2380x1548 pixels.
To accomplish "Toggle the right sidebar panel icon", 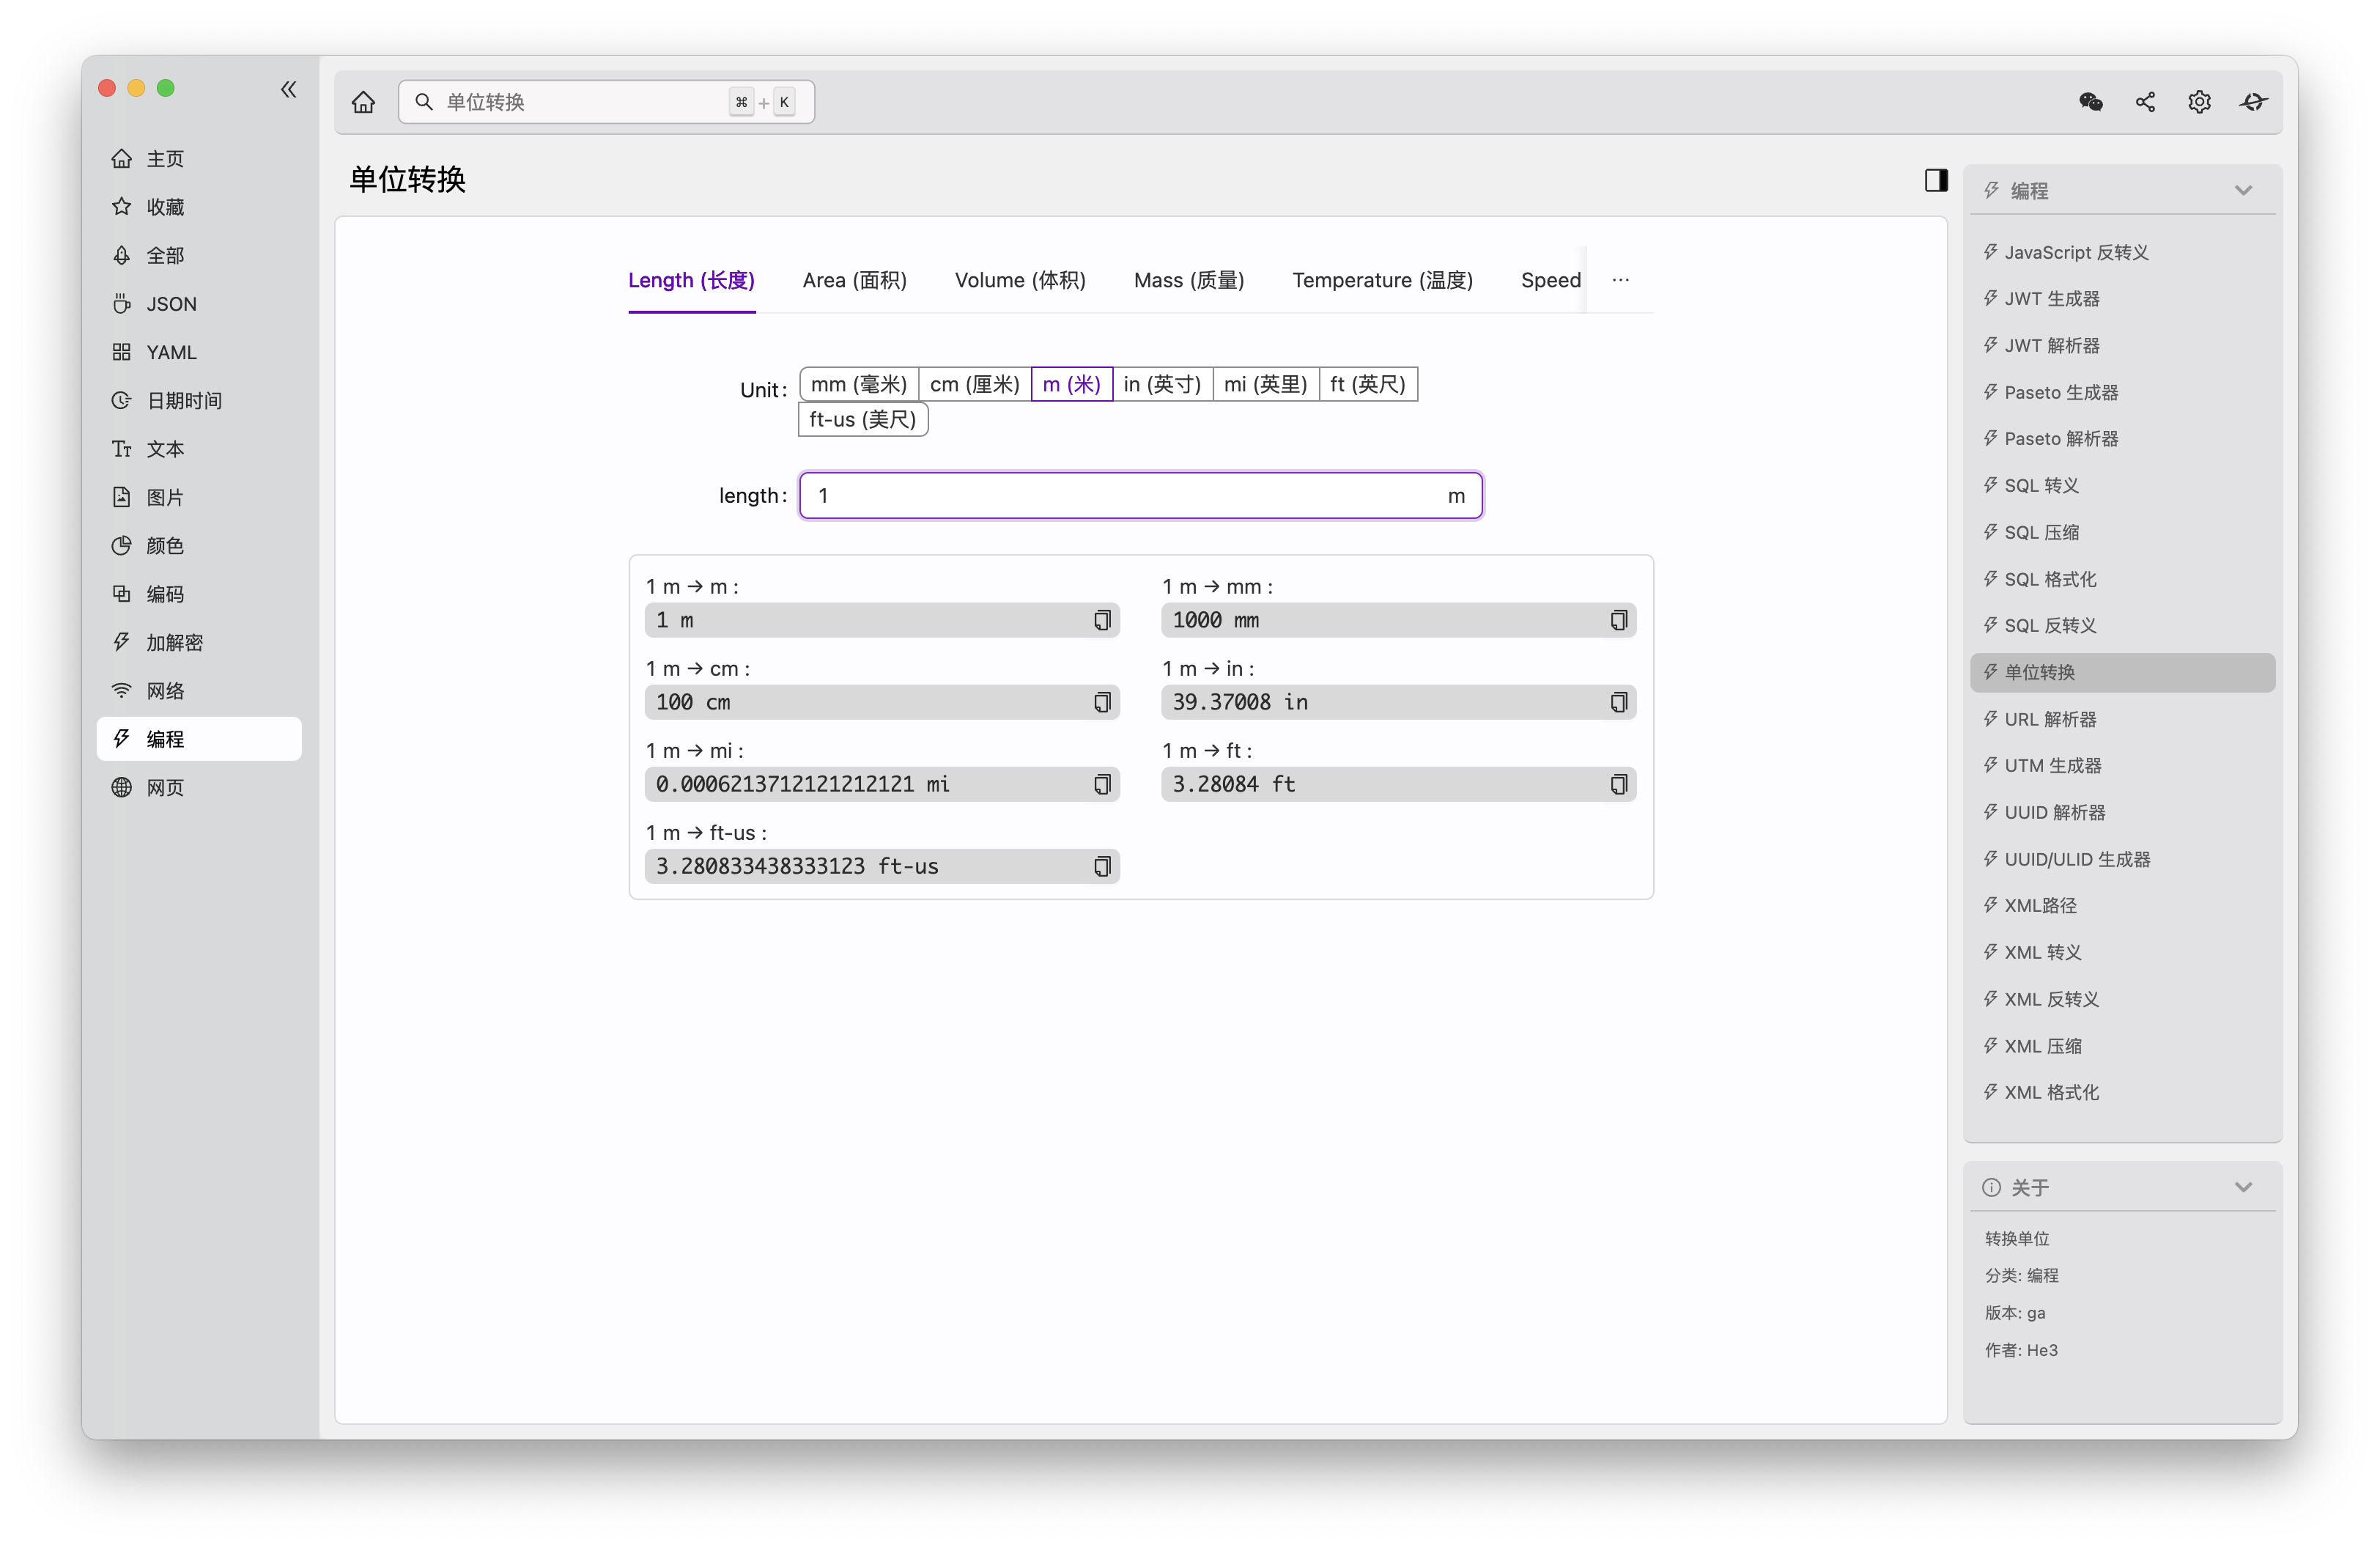I will point(1936,180).
